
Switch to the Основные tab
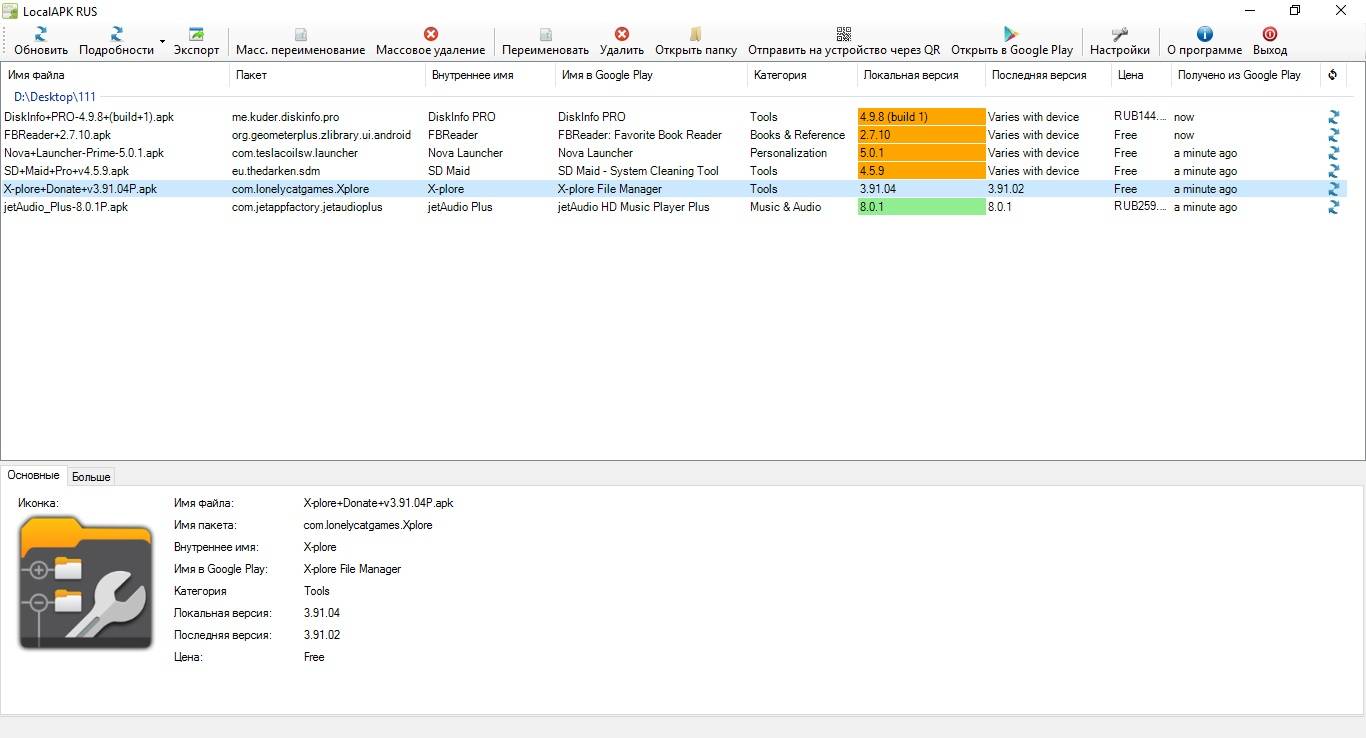point(34,476)
